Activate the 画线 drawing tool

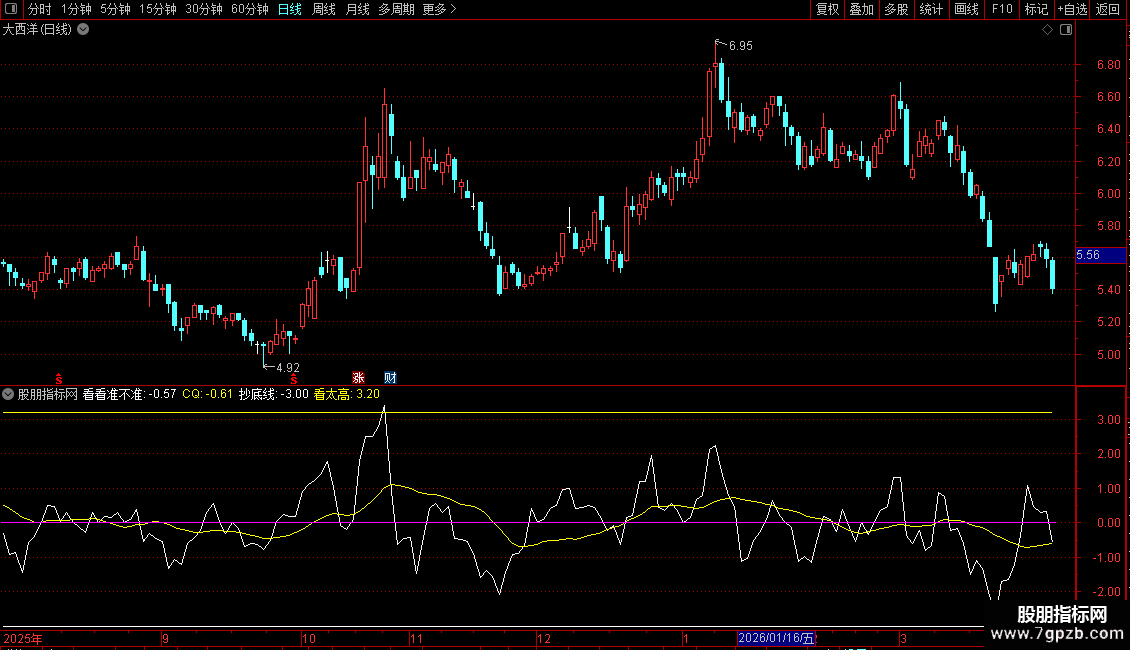(x=966, y=9)
